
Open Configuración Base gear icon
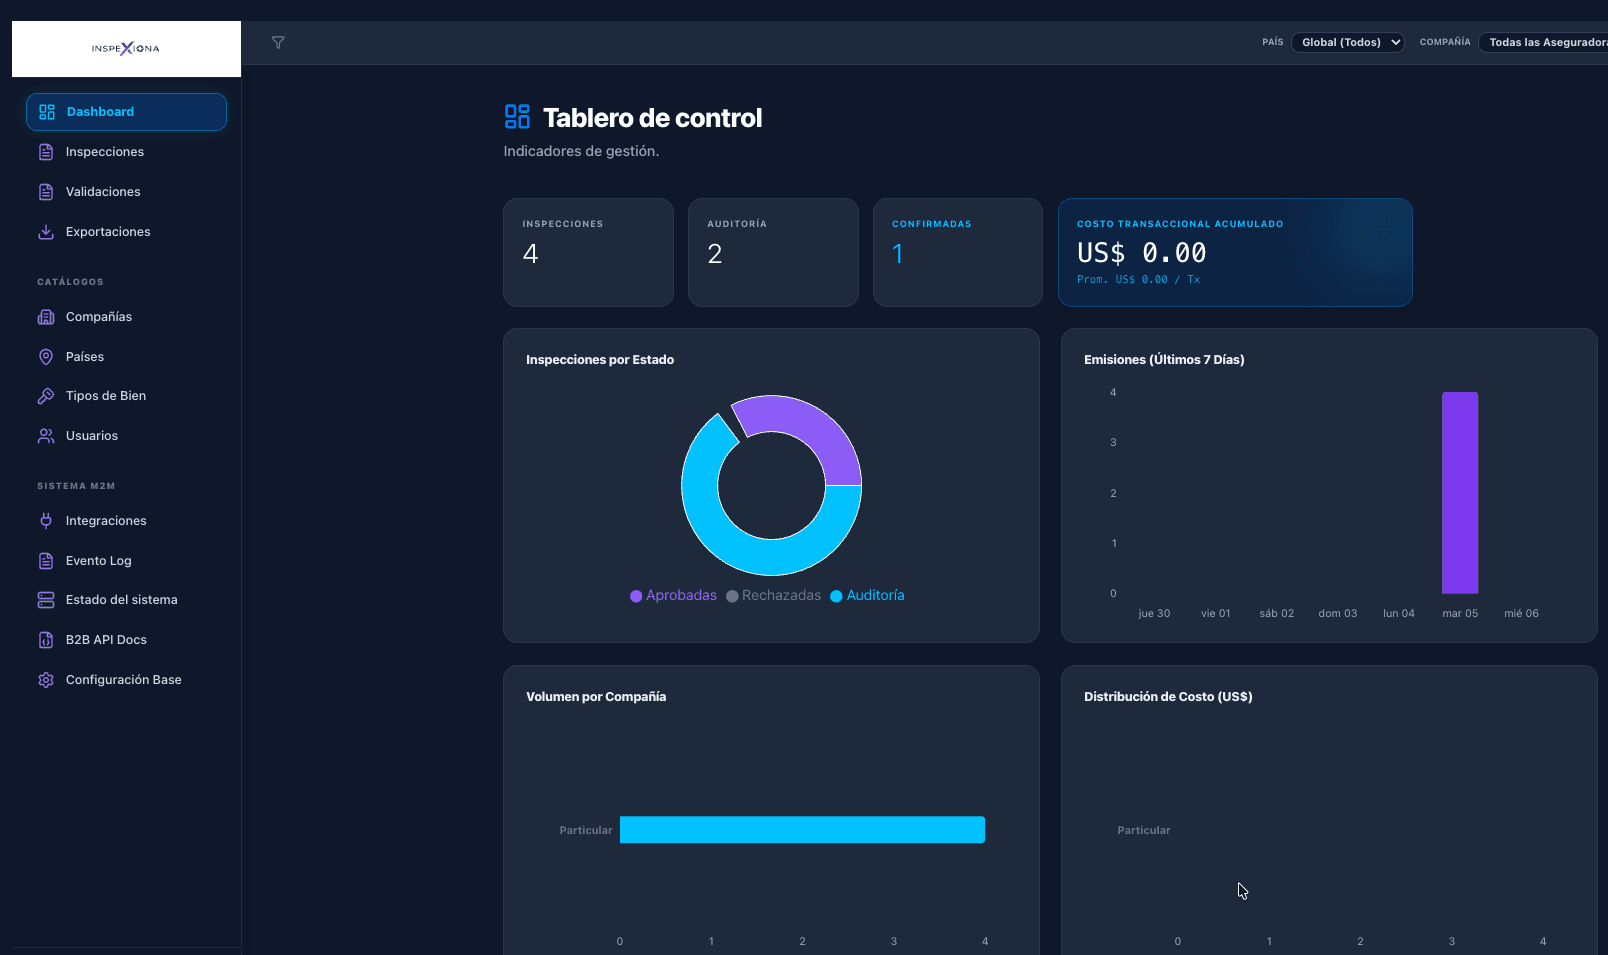coord(46,680)
